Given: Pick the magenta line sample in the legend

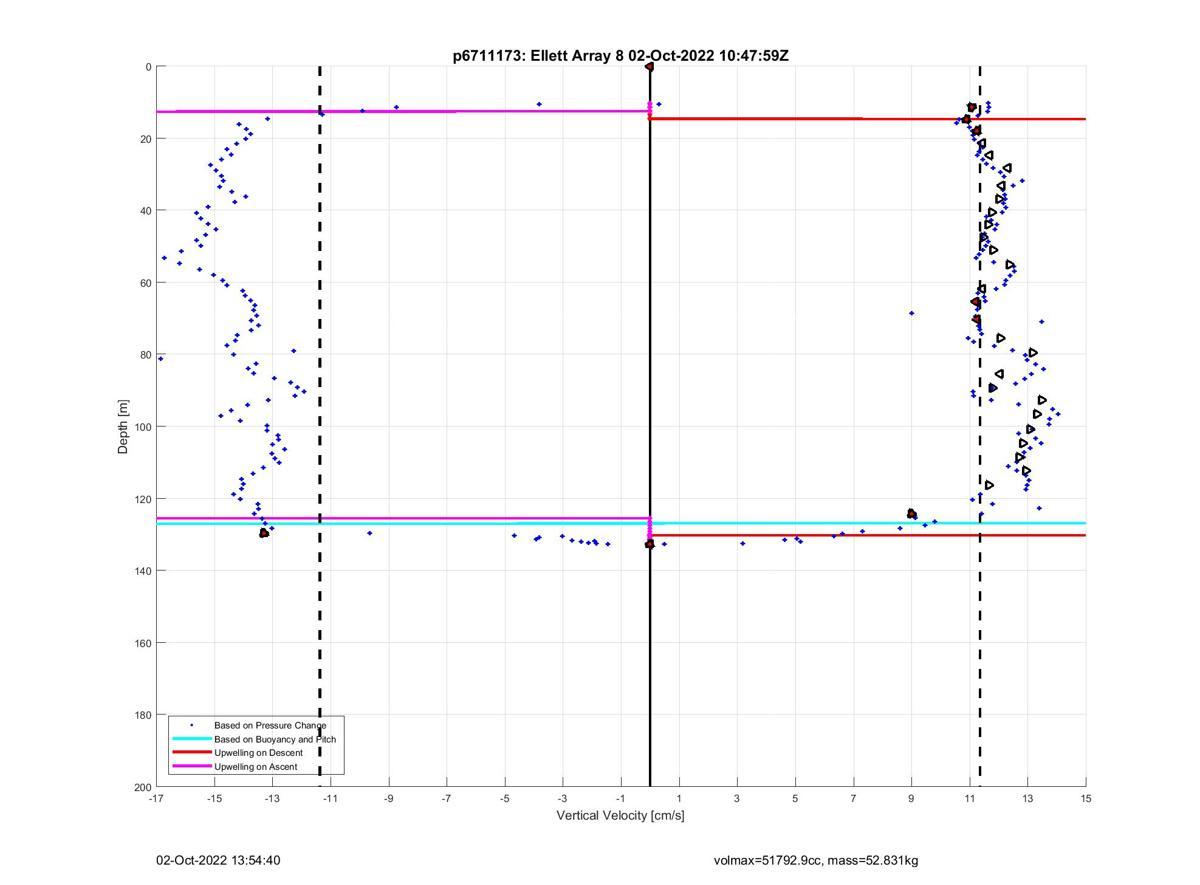Looking at the screenshot, I should 191,766.
